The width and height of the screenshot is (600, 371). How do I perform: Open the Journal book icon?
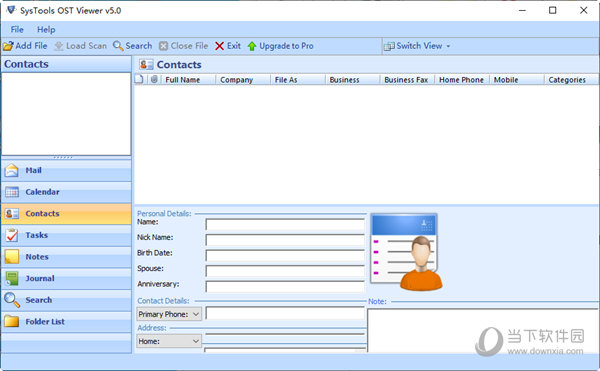(x=11, y=278)
